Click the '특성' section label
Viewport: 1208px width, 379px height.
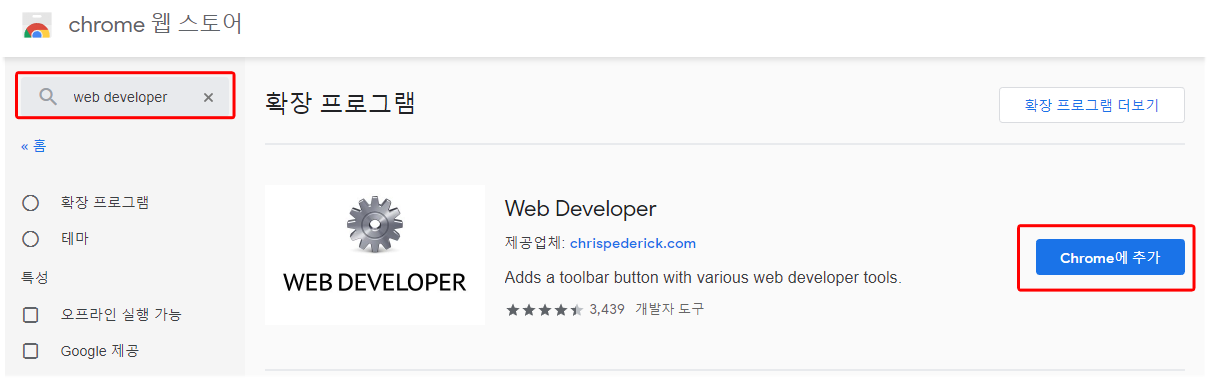35,277
